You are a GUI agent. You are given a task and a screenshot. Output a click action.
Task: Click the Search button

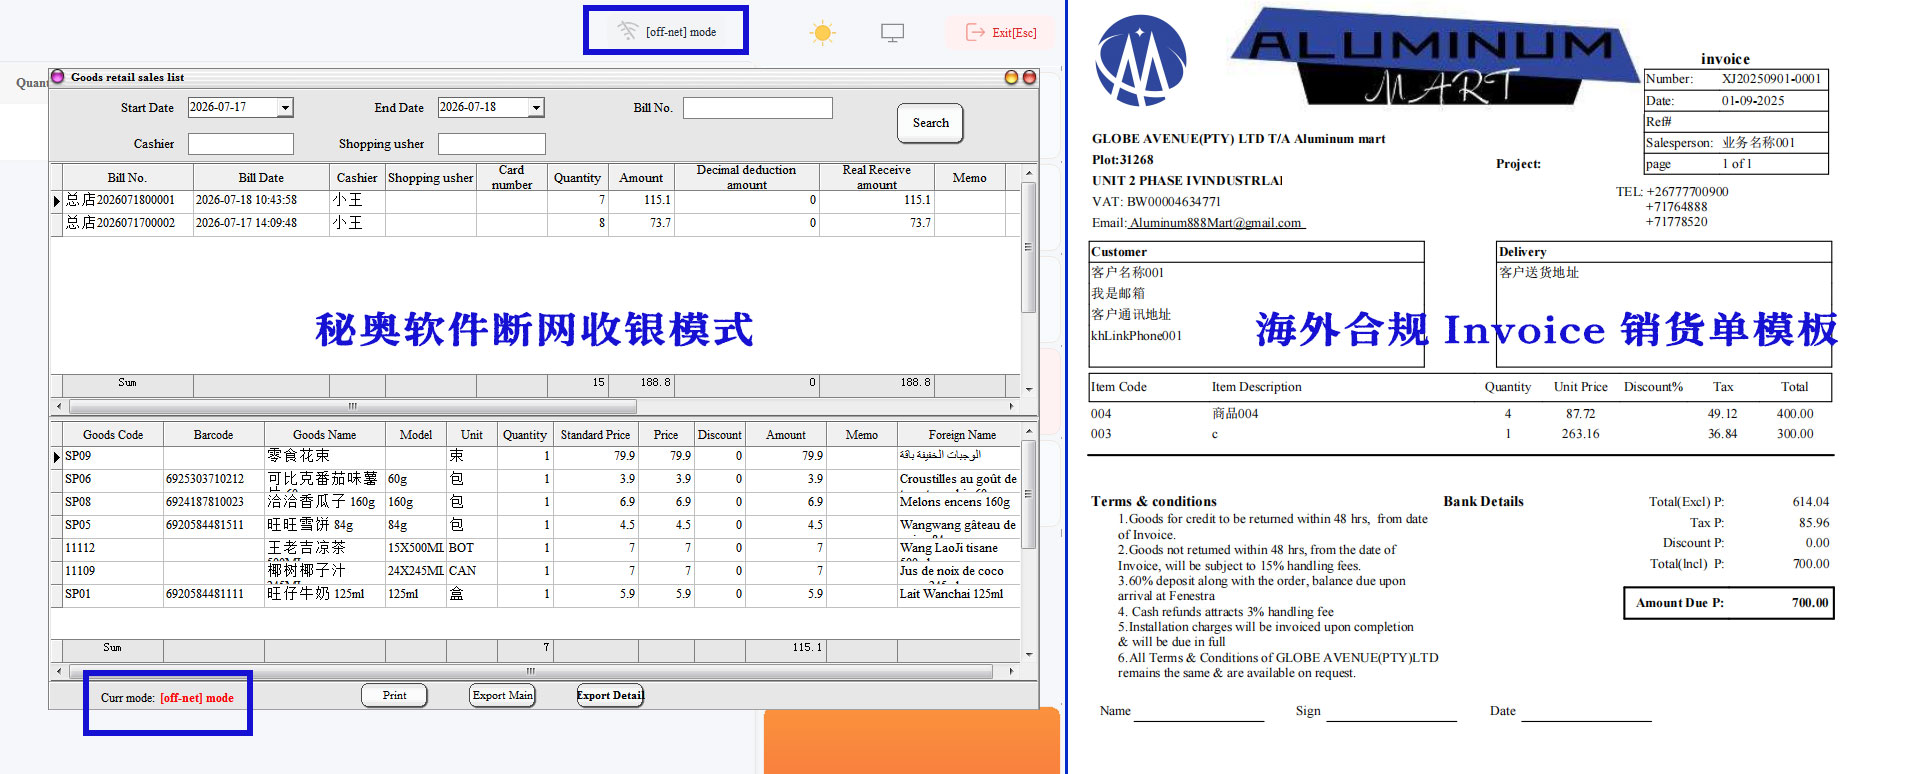coord(930,123)
